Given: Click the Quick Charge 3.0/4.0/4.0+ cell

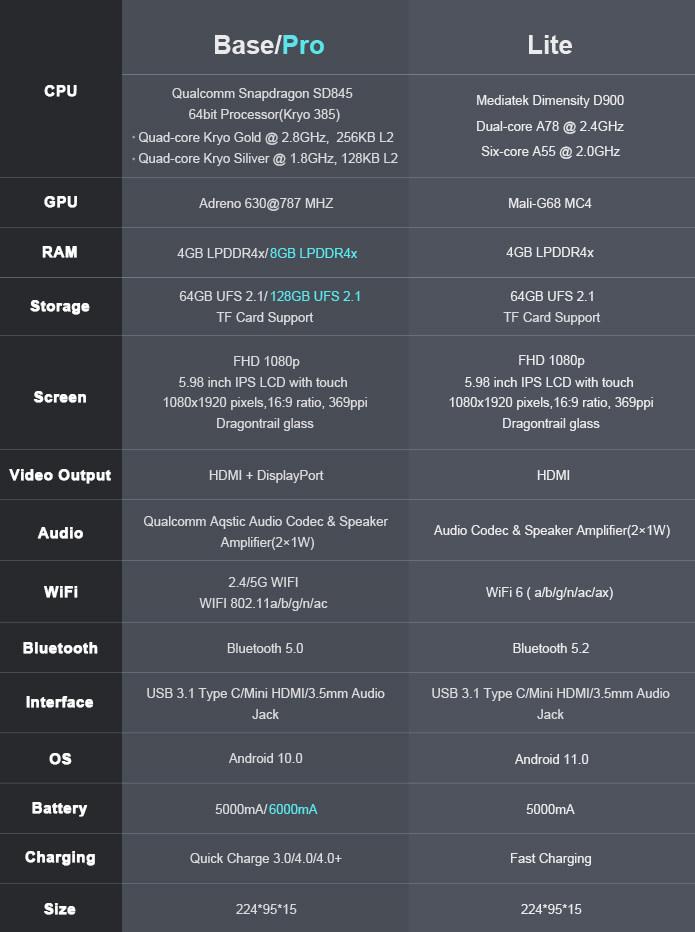Looking at the screenshot, I should [x=266, y=858].
